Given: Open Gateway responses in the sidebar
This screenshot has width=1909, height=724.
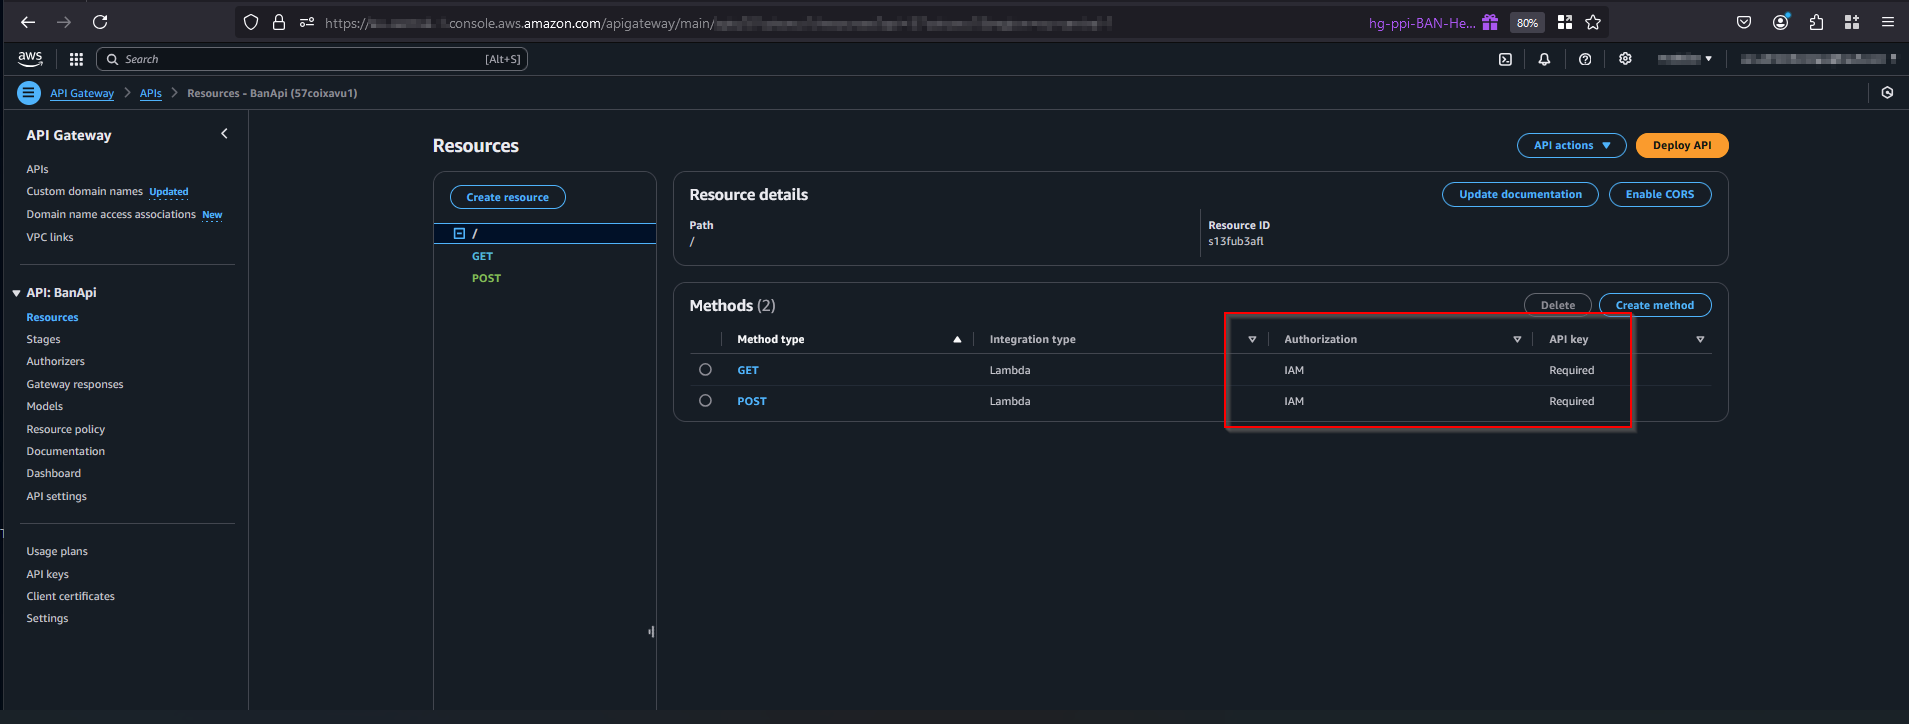Looking at the screenshot, I should click(x=75, y=384).
